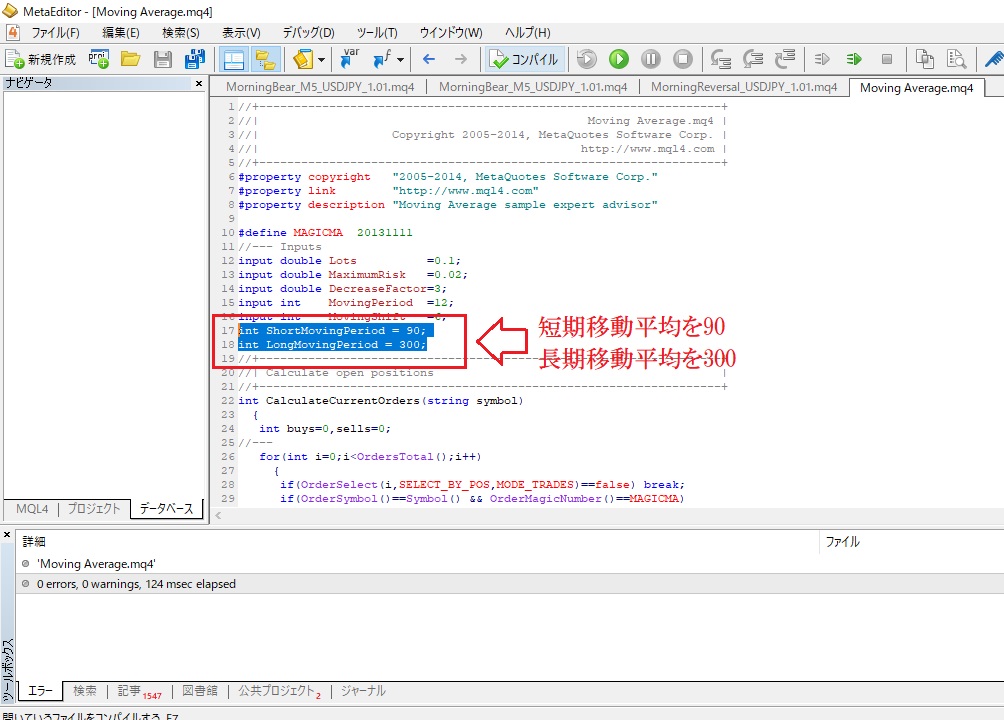The width and height of the screenshot is (1004, 720).
Task: Open the Tools (ツール) menu
Action: (x=377, y=33)
